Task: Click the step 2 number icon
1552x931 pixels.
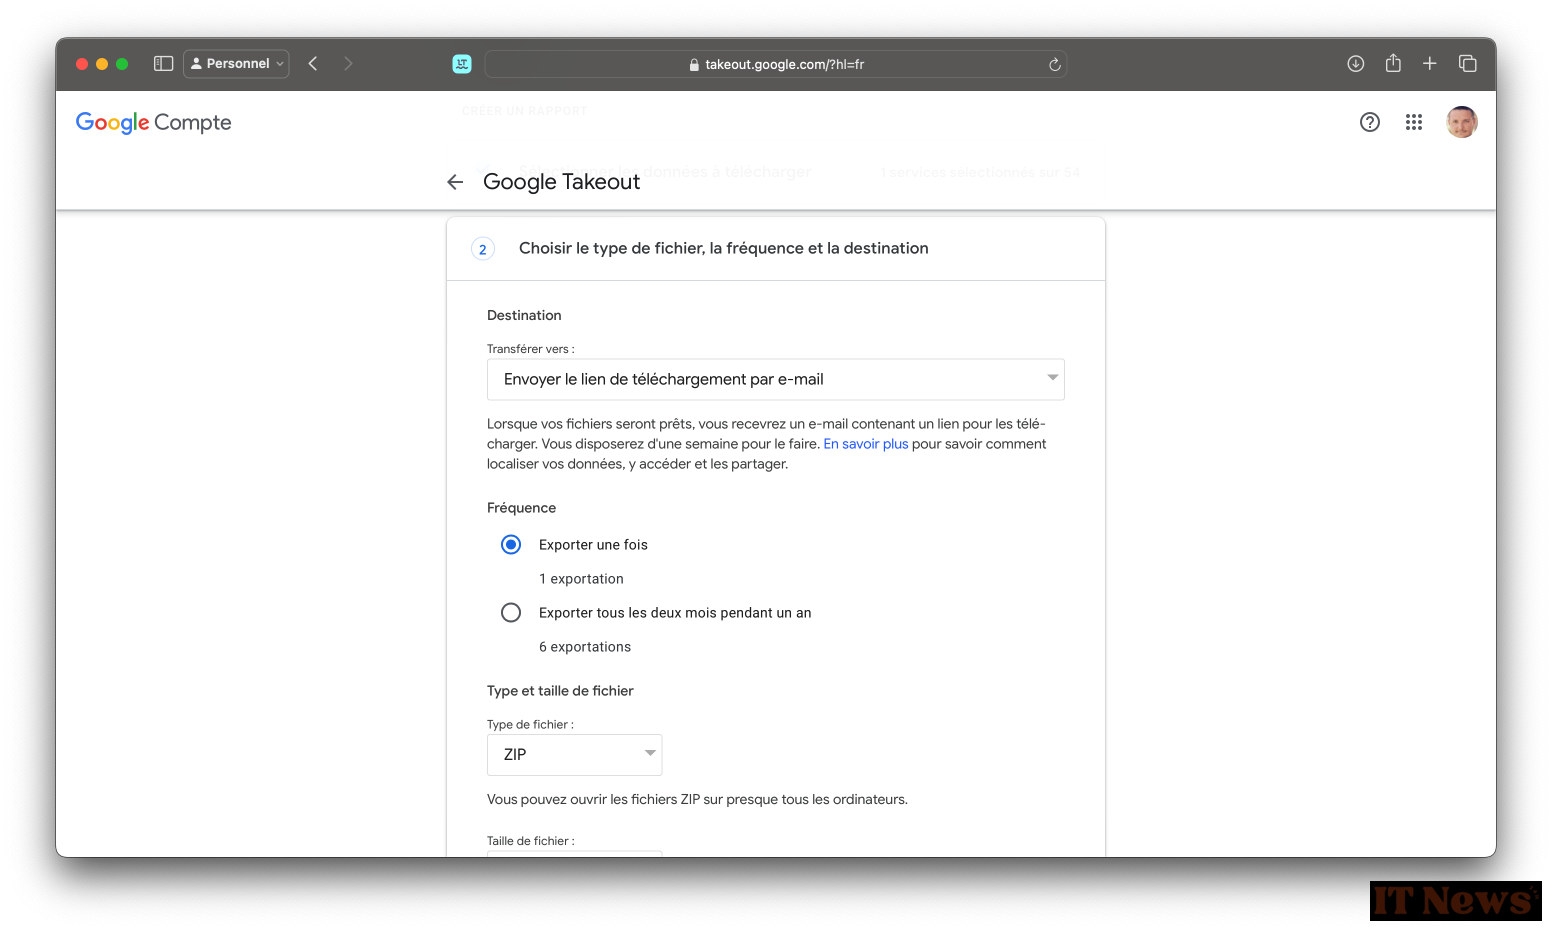Action: coord(483,249)
